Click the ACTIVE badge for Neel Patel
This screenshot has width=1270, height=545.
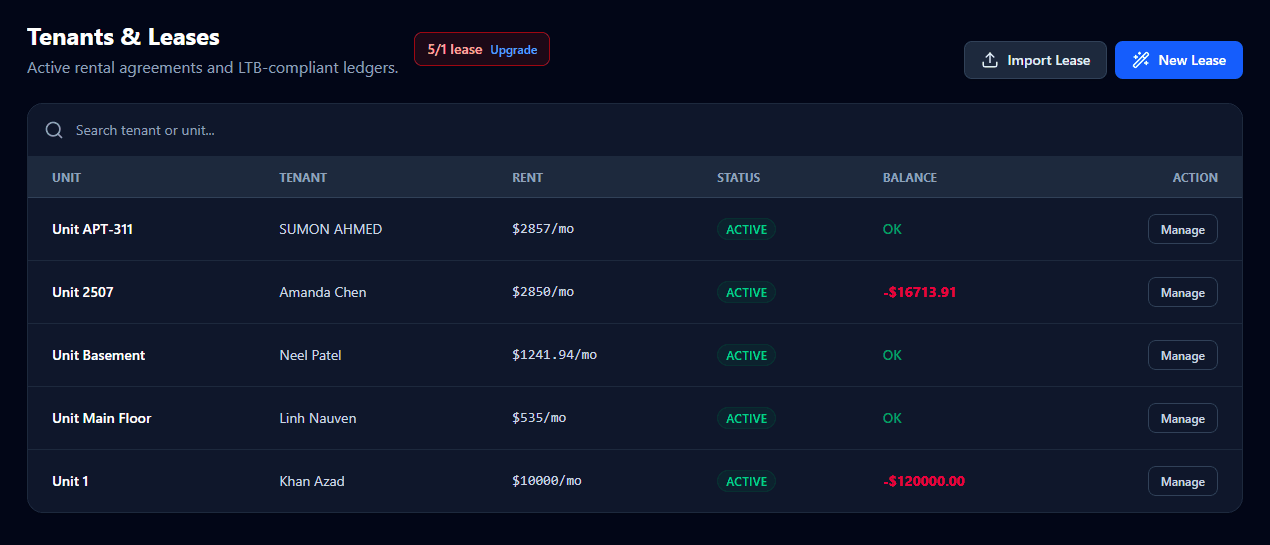tap(746, 356)
